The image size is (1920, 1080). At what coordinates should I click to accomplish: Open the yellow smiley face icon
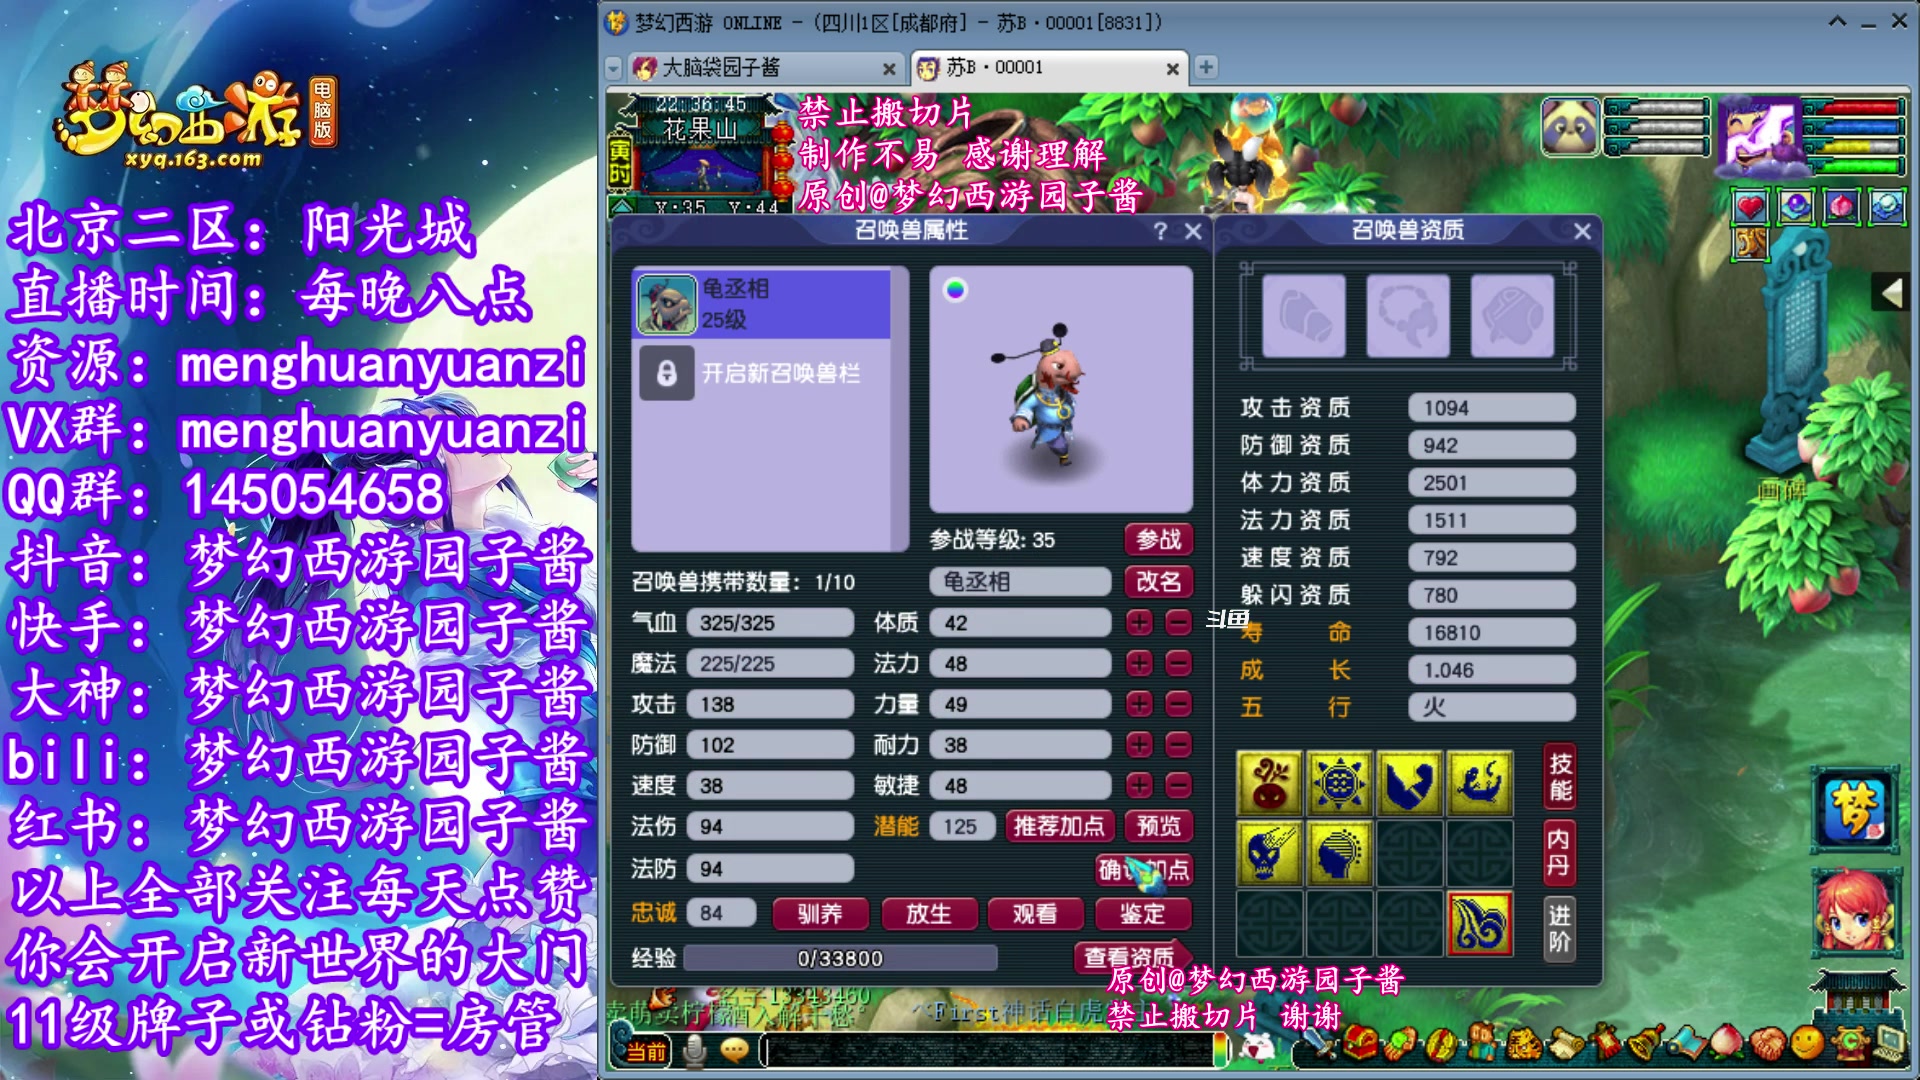(1807, 1043)
